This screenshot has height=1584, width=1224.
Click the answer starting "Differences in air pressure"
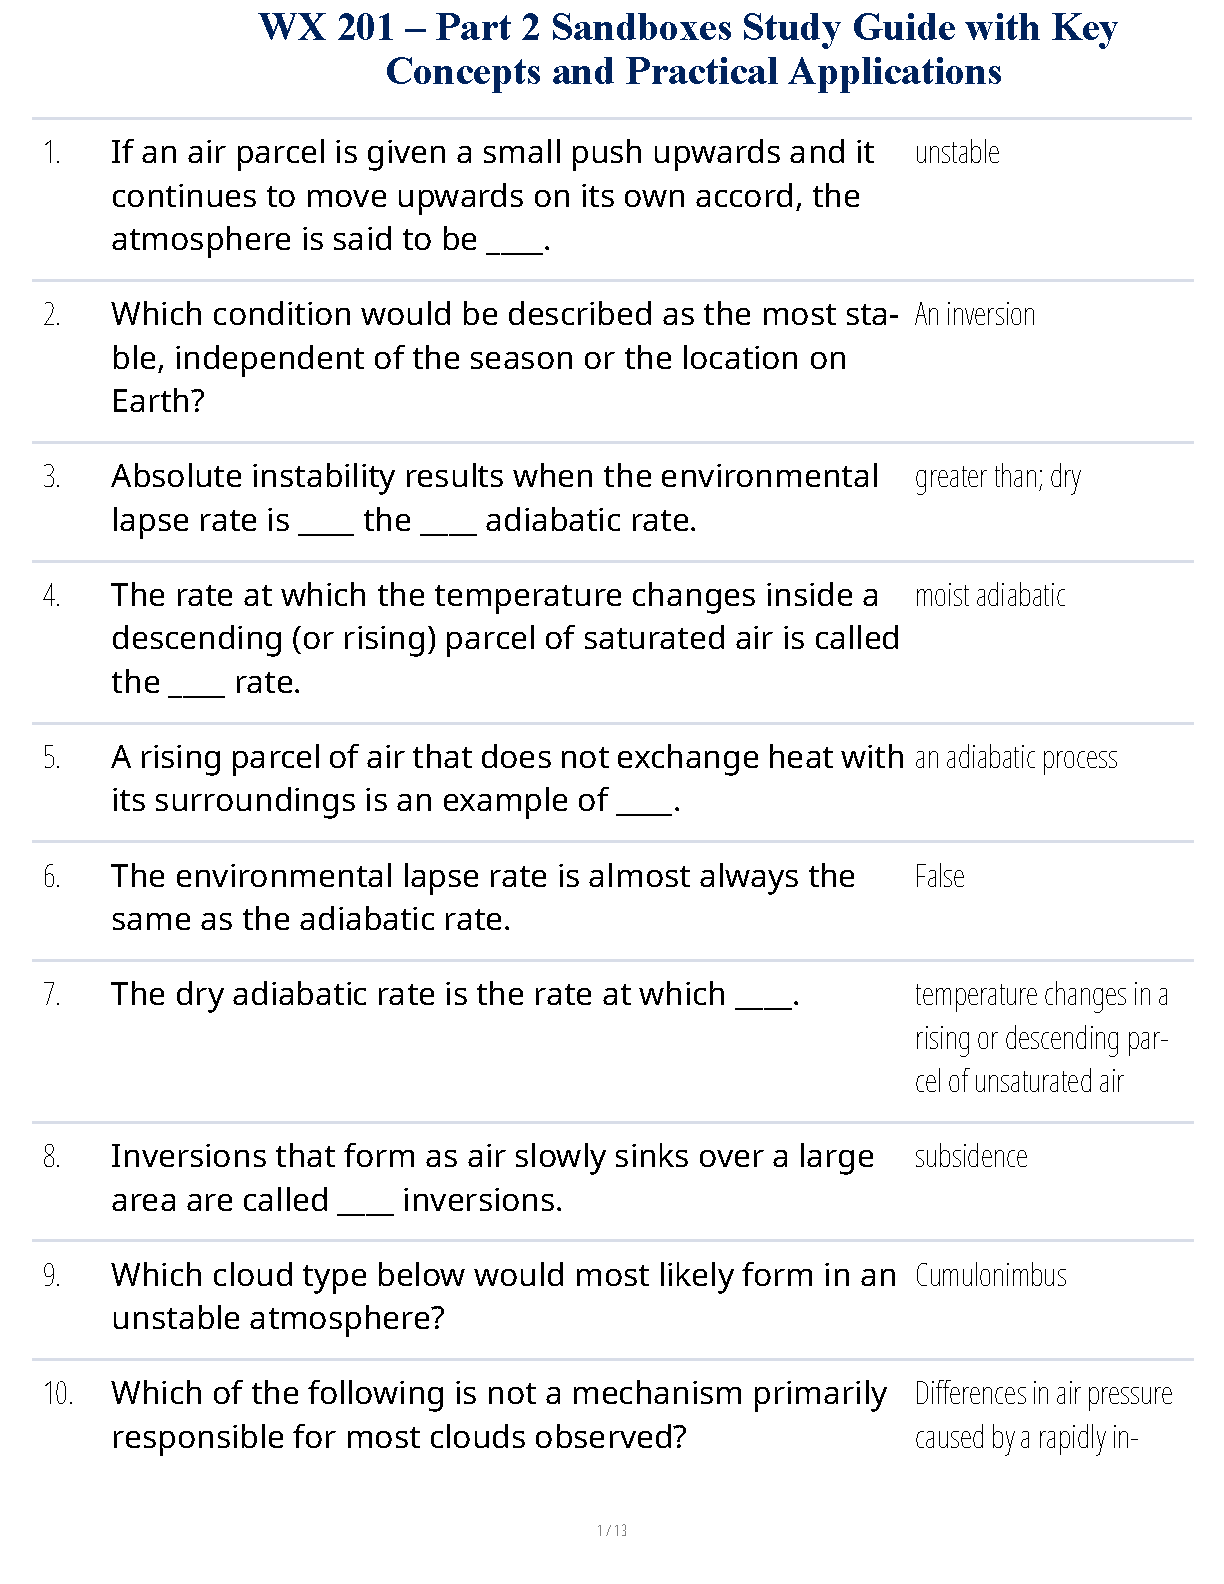point(1043,1415)
